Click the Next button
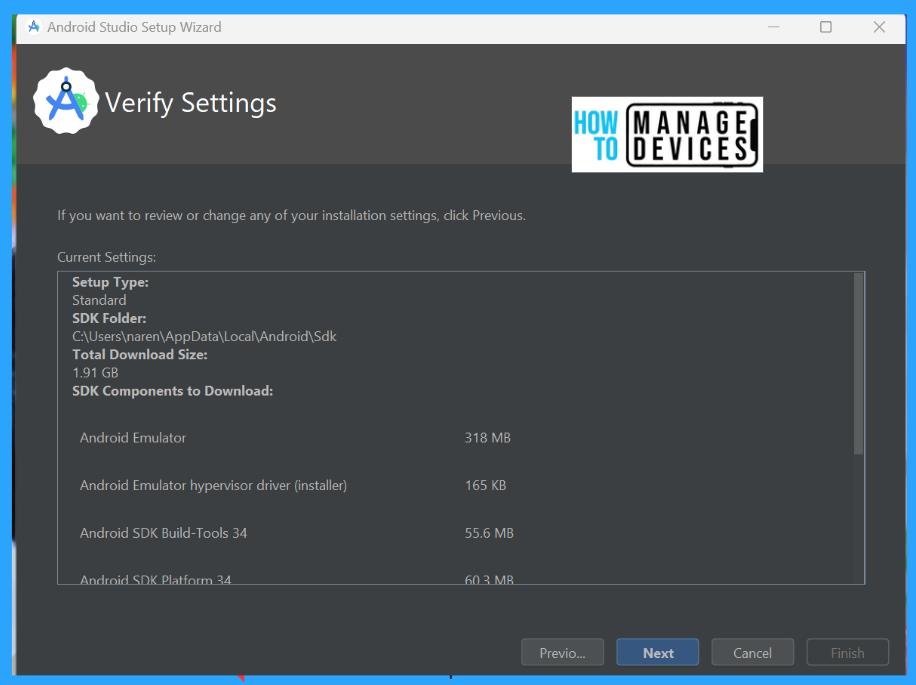The width and height of the screenshot is (916, 685). coord(657,652)
